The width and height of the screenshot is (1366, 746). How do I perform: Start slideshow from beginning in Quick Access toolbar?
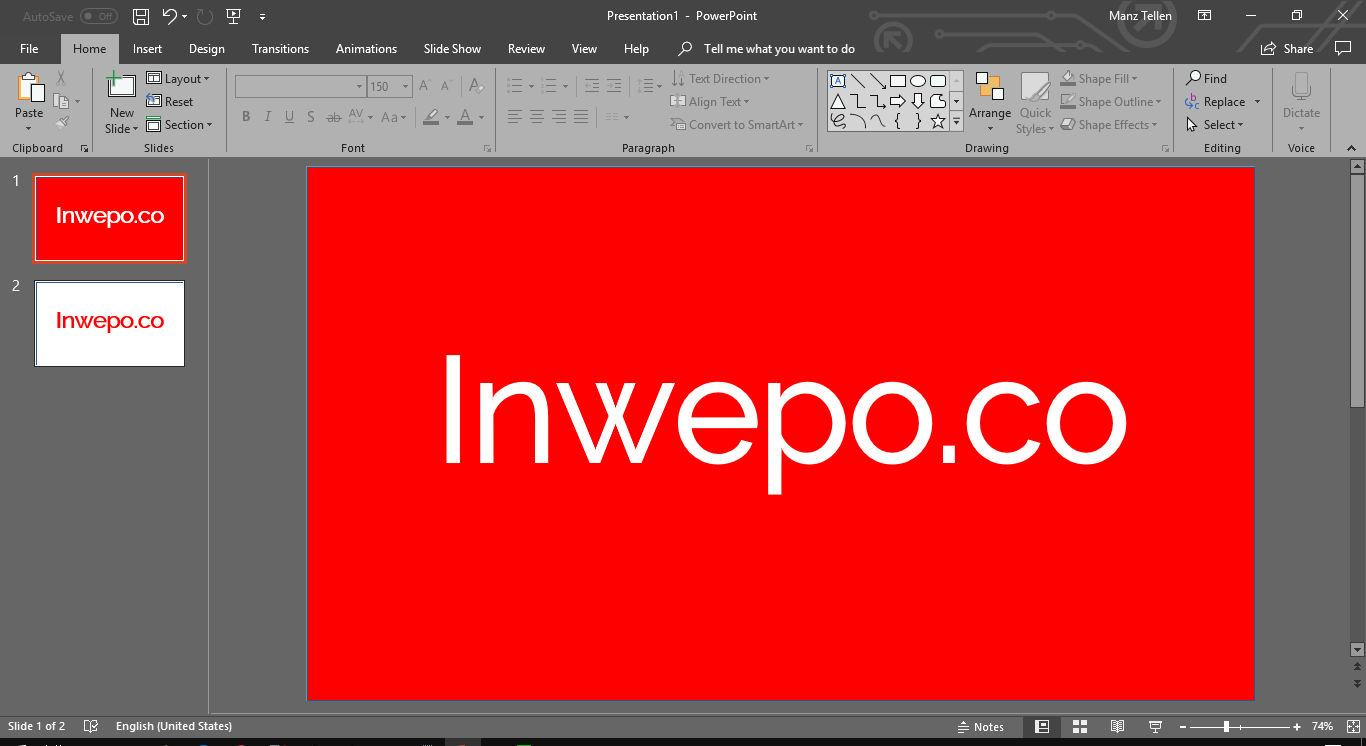(233, 16)
